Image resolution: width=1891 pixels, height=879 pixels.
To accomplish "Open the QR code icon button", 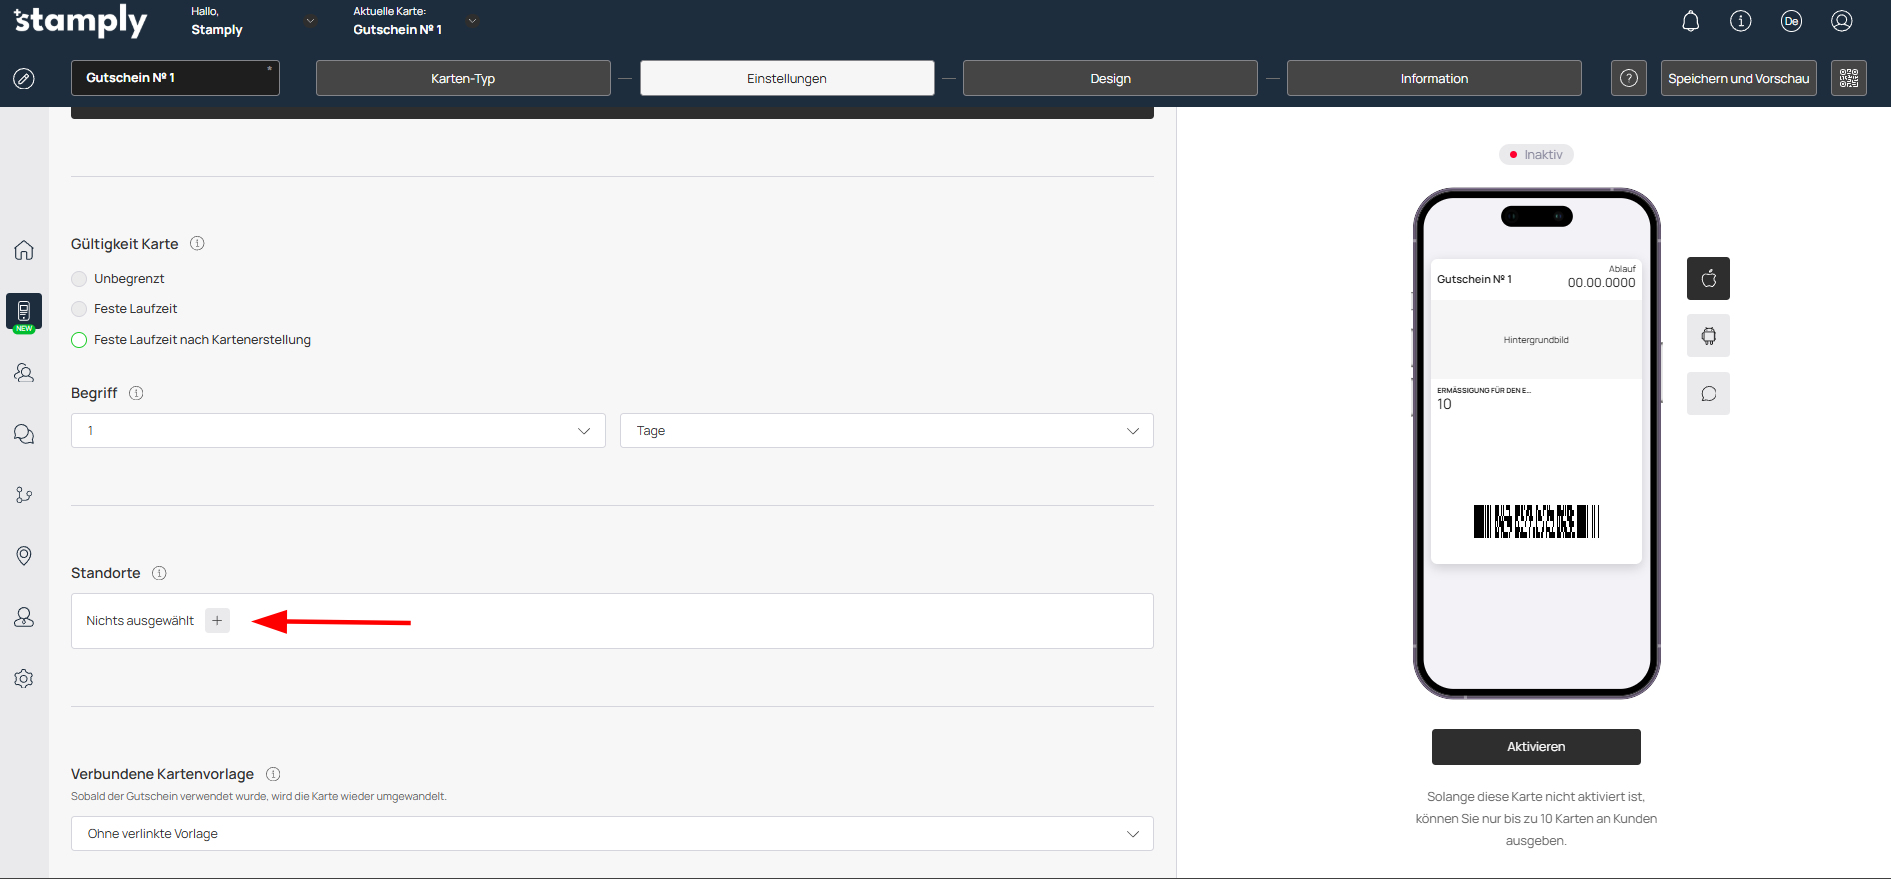I will pyautogui.click(x=1848, y=78).
